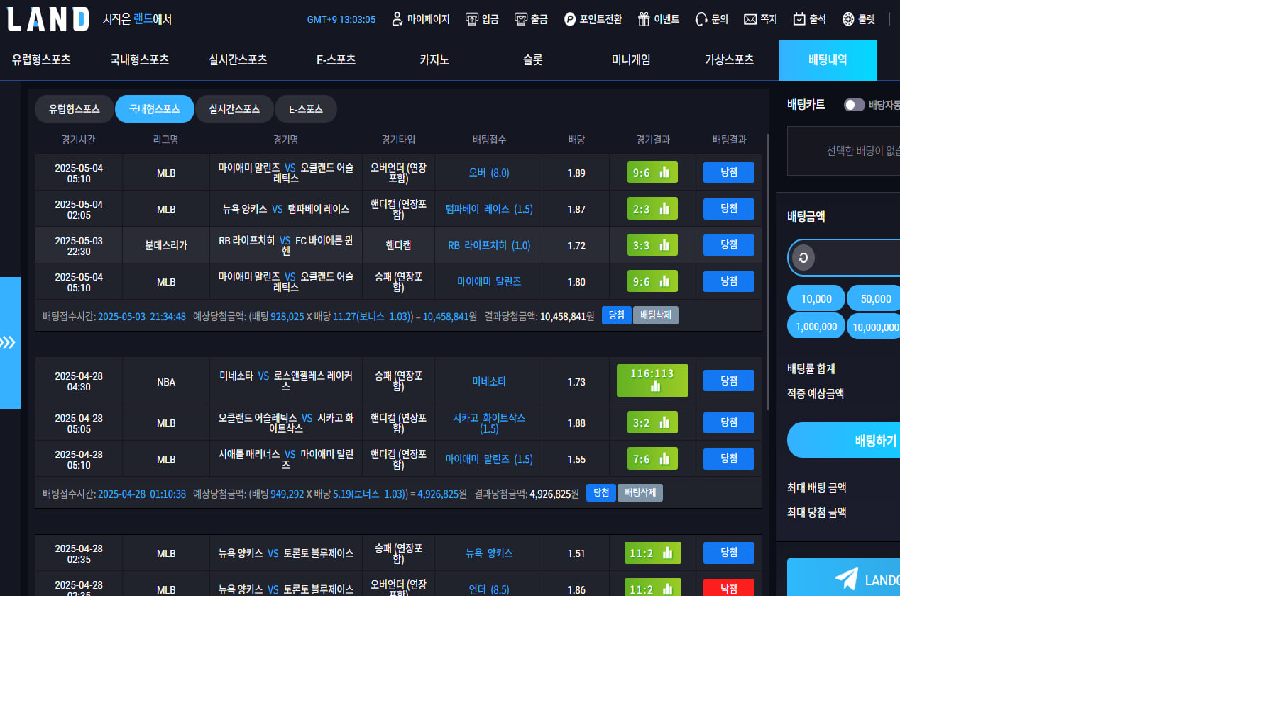Image resolution: width=1268 pixels, height=722 pixels.
Task: Select 카지노 in main navigation
Action: pyautogui.click(x=434, y=60)
